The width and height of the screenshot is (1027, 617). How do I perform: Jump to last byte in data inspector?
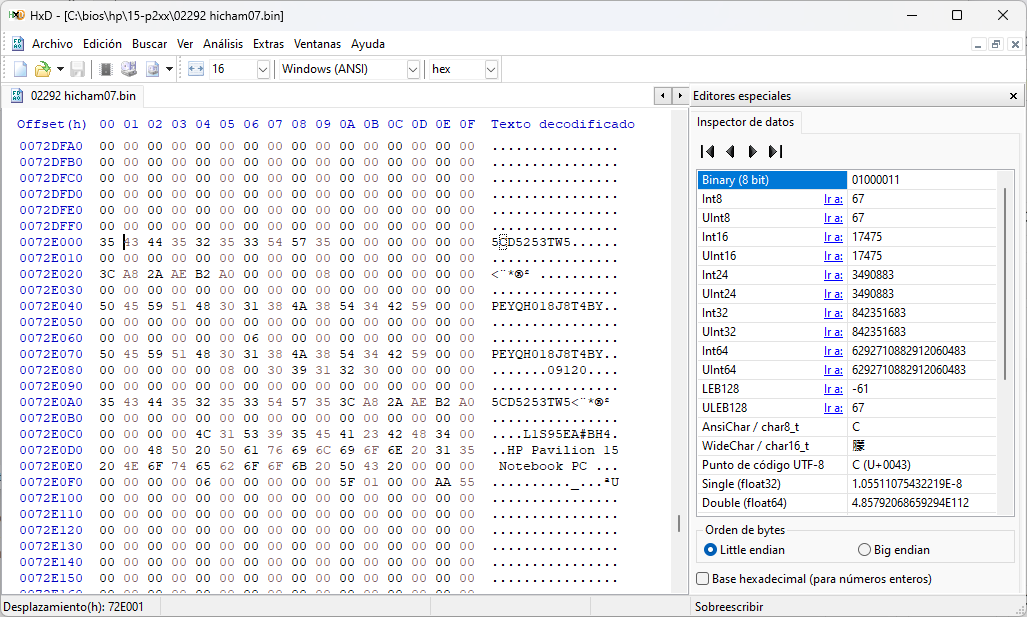(775, 152)
